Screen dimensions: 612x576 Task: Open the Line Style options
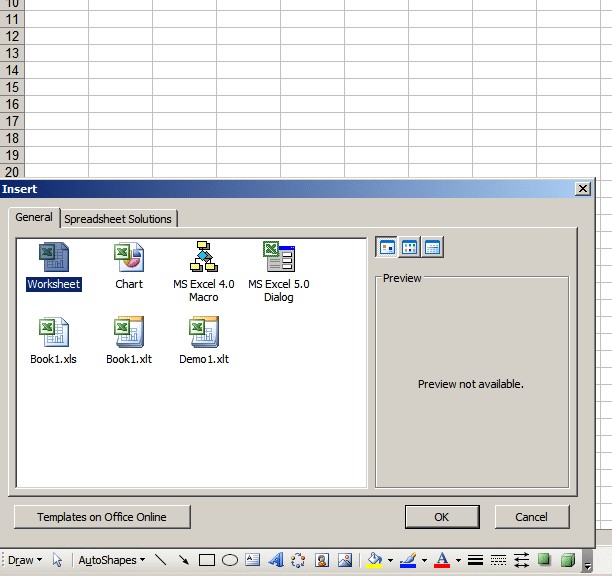pos(475,560)
